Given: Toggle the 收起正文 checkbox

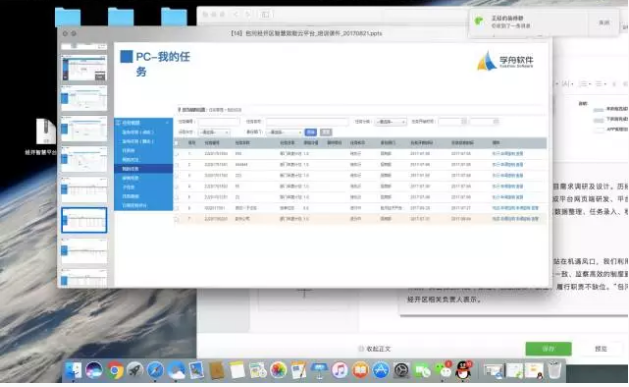Looking at the screenshot, I should click(361, 349).
